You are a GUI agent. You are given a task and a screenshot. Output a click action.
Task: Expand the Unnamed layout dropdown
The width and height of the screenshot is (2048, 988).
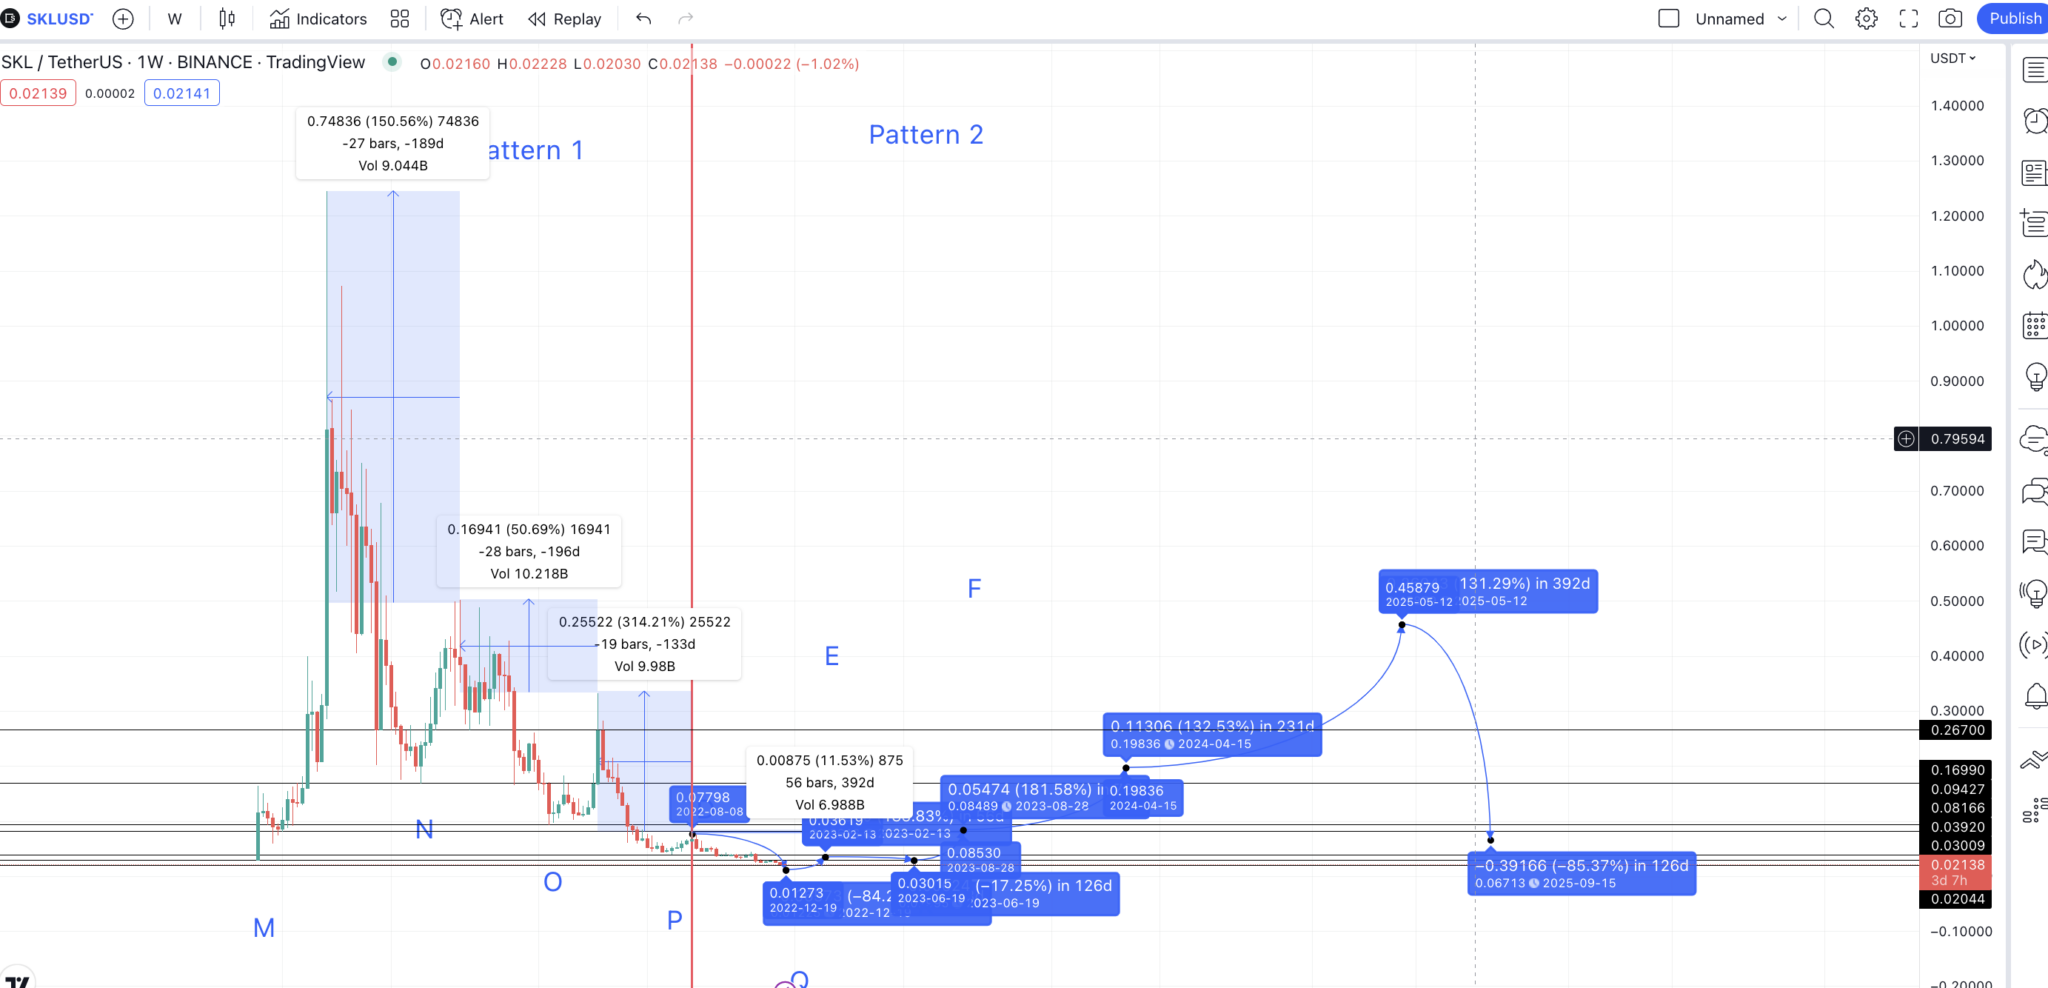tap(1741, 18)
